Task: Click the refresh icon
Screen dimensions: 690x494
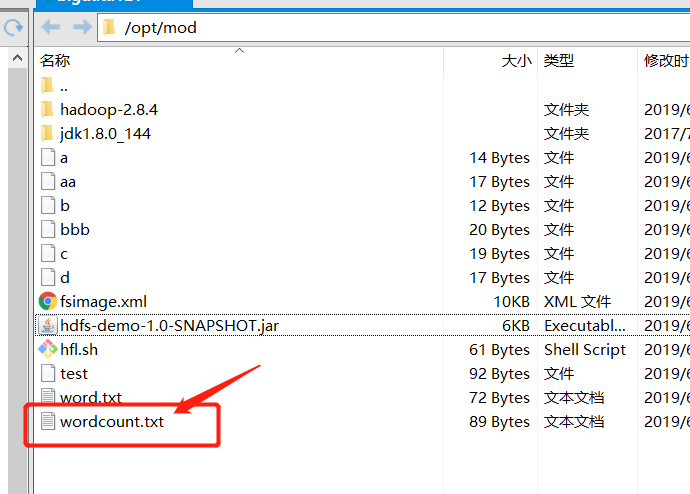Action: point(13,27)
